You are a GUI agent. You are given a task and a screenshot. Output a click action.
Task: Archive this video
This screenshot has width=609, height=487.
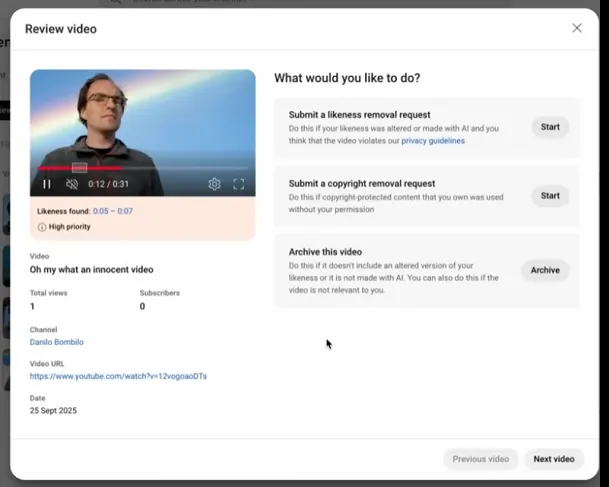tap(545, 270)
